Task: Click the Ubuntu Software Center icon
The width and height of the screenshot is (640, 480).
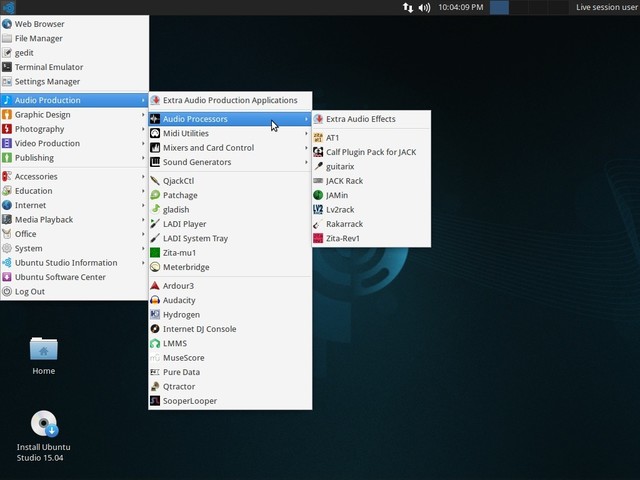Action: click(x=7, y=277)
